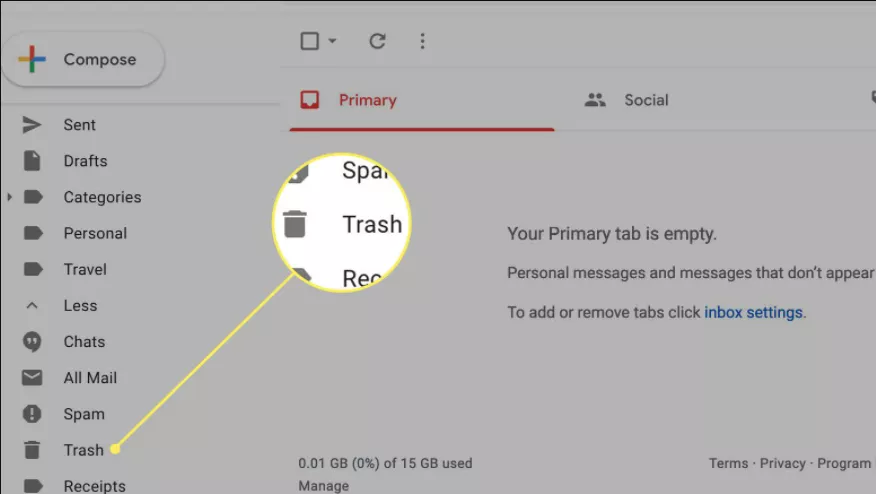Click the Trash bin icon in sidebar
The image size is (876, 494).
click(x=32, y=450)
